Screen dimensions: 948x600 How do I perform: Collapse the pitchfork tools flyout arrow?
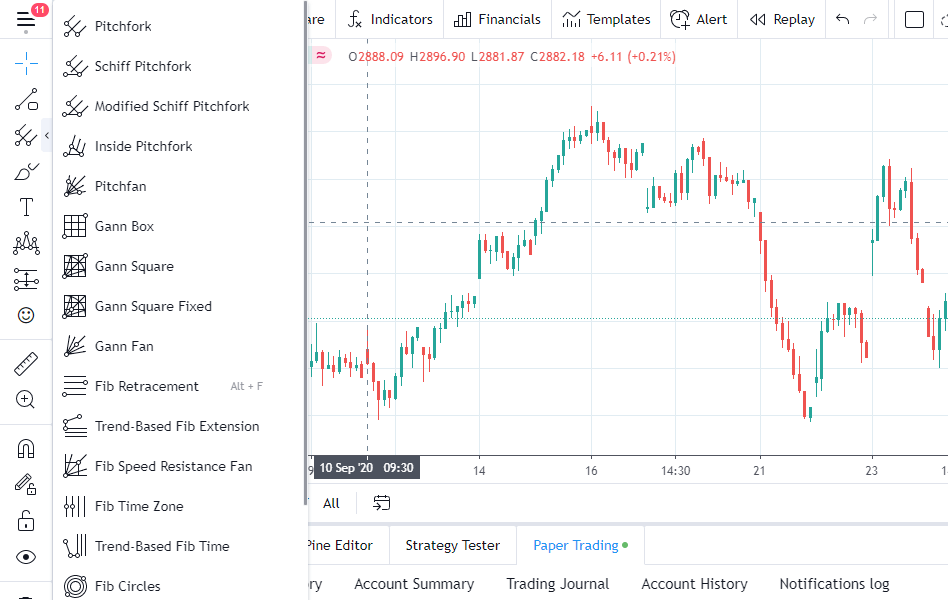(46, 136)
